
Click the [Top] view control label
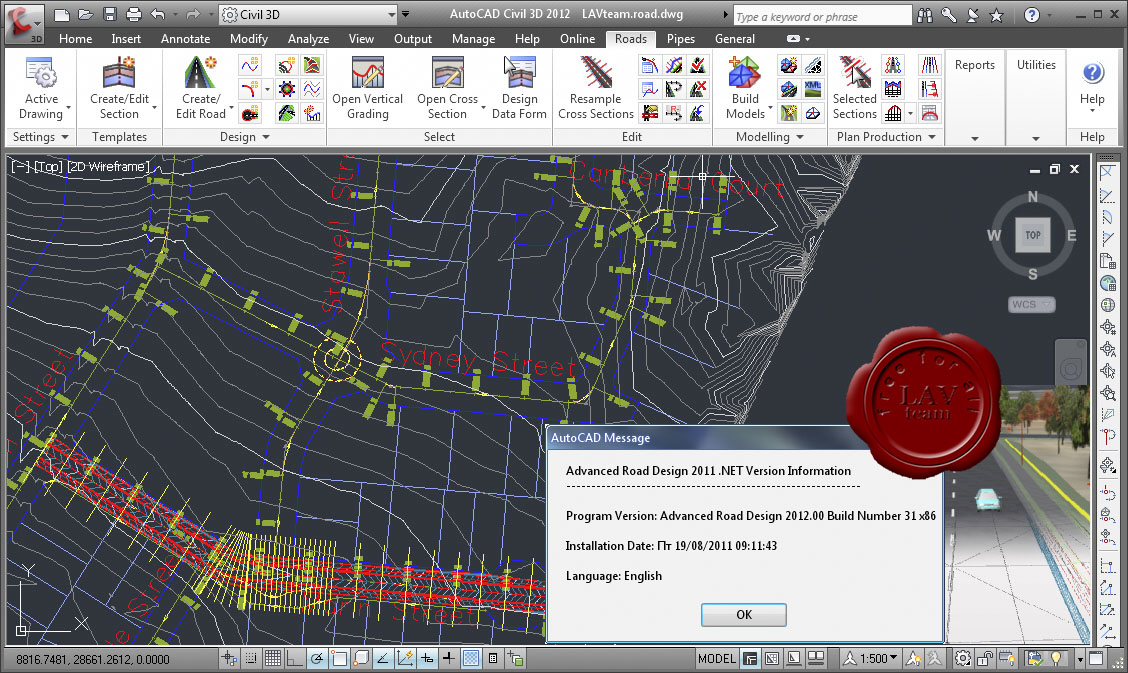[x=48, y=167]
